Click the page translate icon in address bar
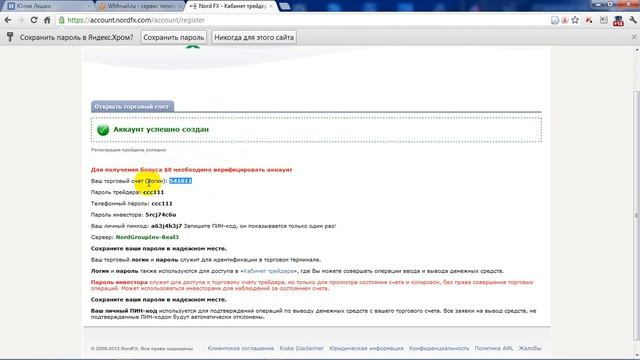This screenshot has height=360, width=640. pos(555,20)
